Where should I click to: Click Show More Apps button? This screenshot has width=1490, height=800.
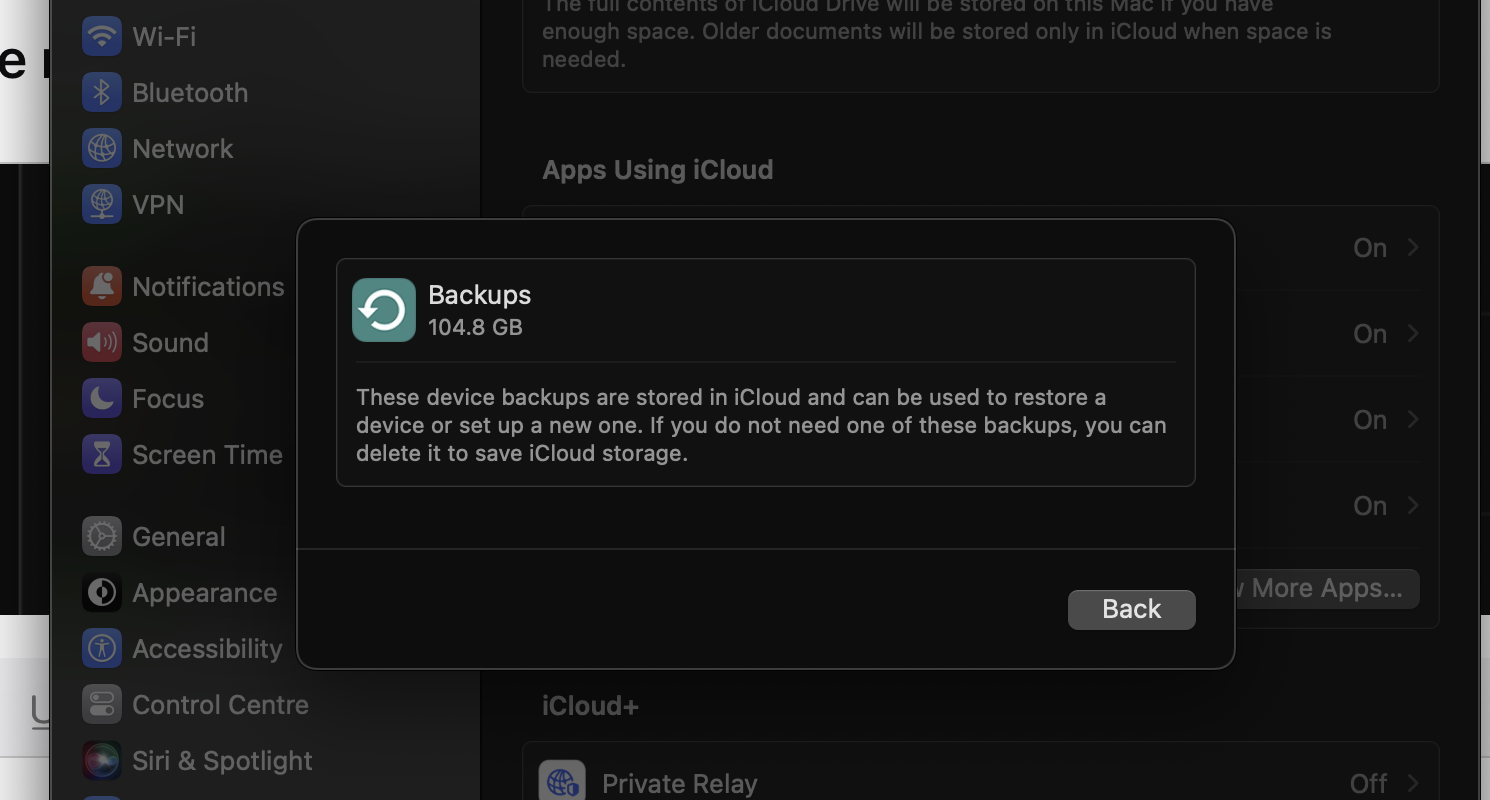click(x=1327, y=588)
